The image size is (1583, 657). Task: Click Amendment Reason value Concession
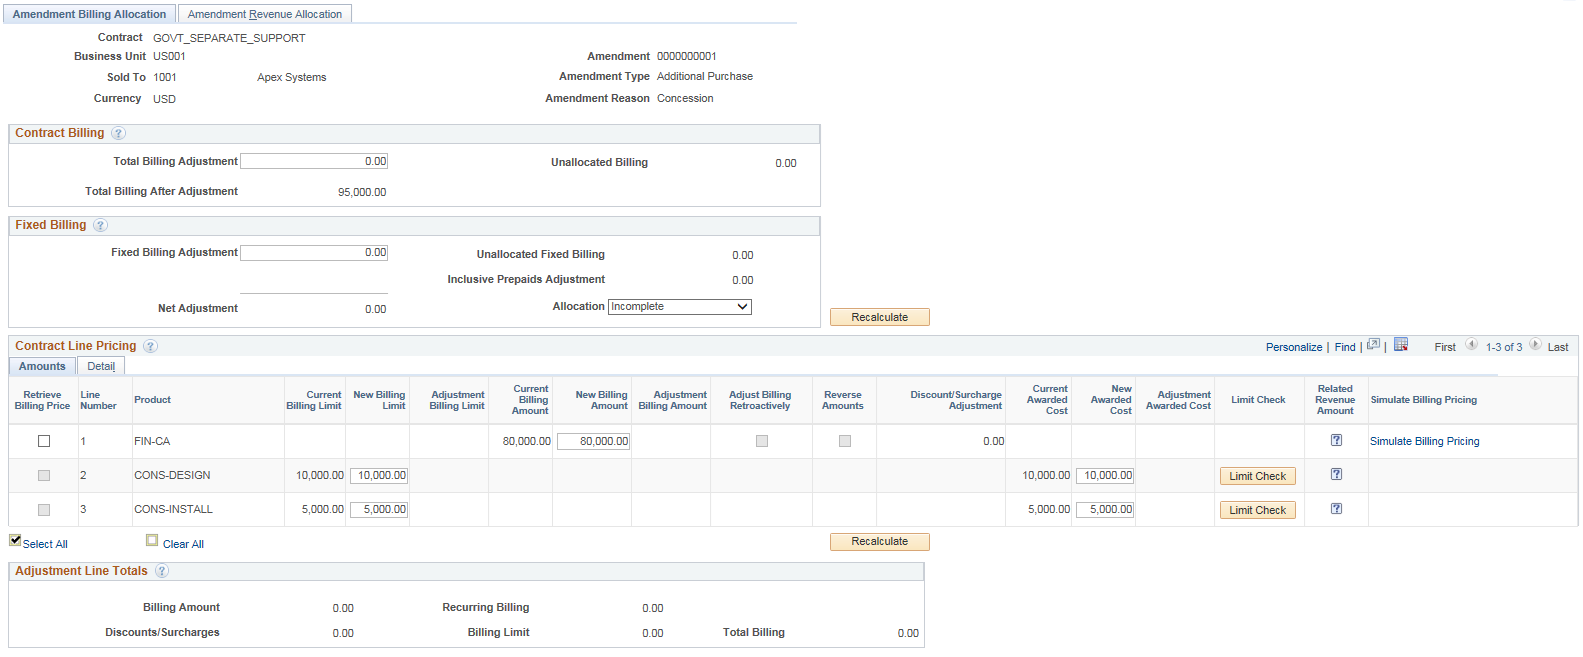685,98
